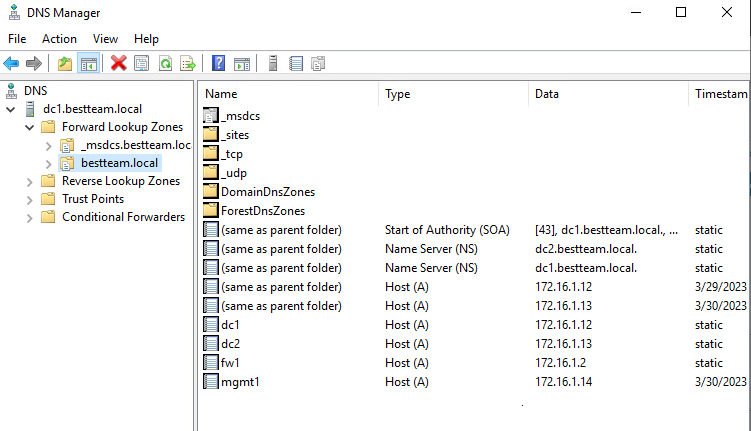Screen dimensions: 751x431
Task: Click the red Delete X icon
Action: tap(118, 63)
